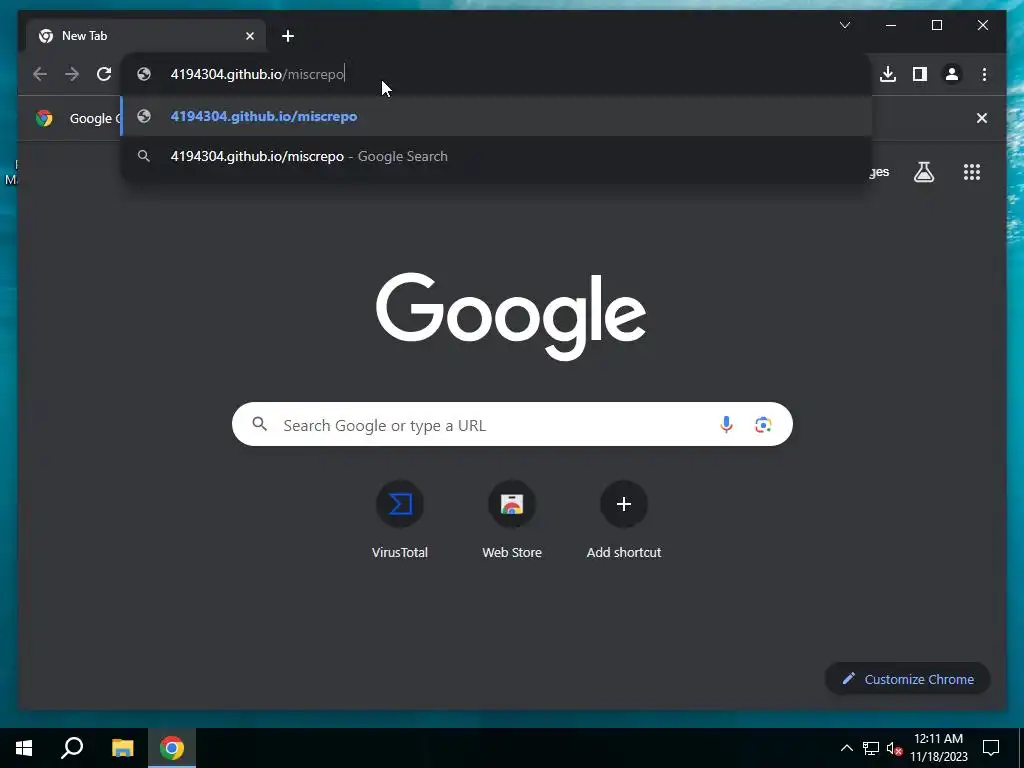Open the VirusTotal shortcut
1024x768 pixels.
[x=400, y=519]
